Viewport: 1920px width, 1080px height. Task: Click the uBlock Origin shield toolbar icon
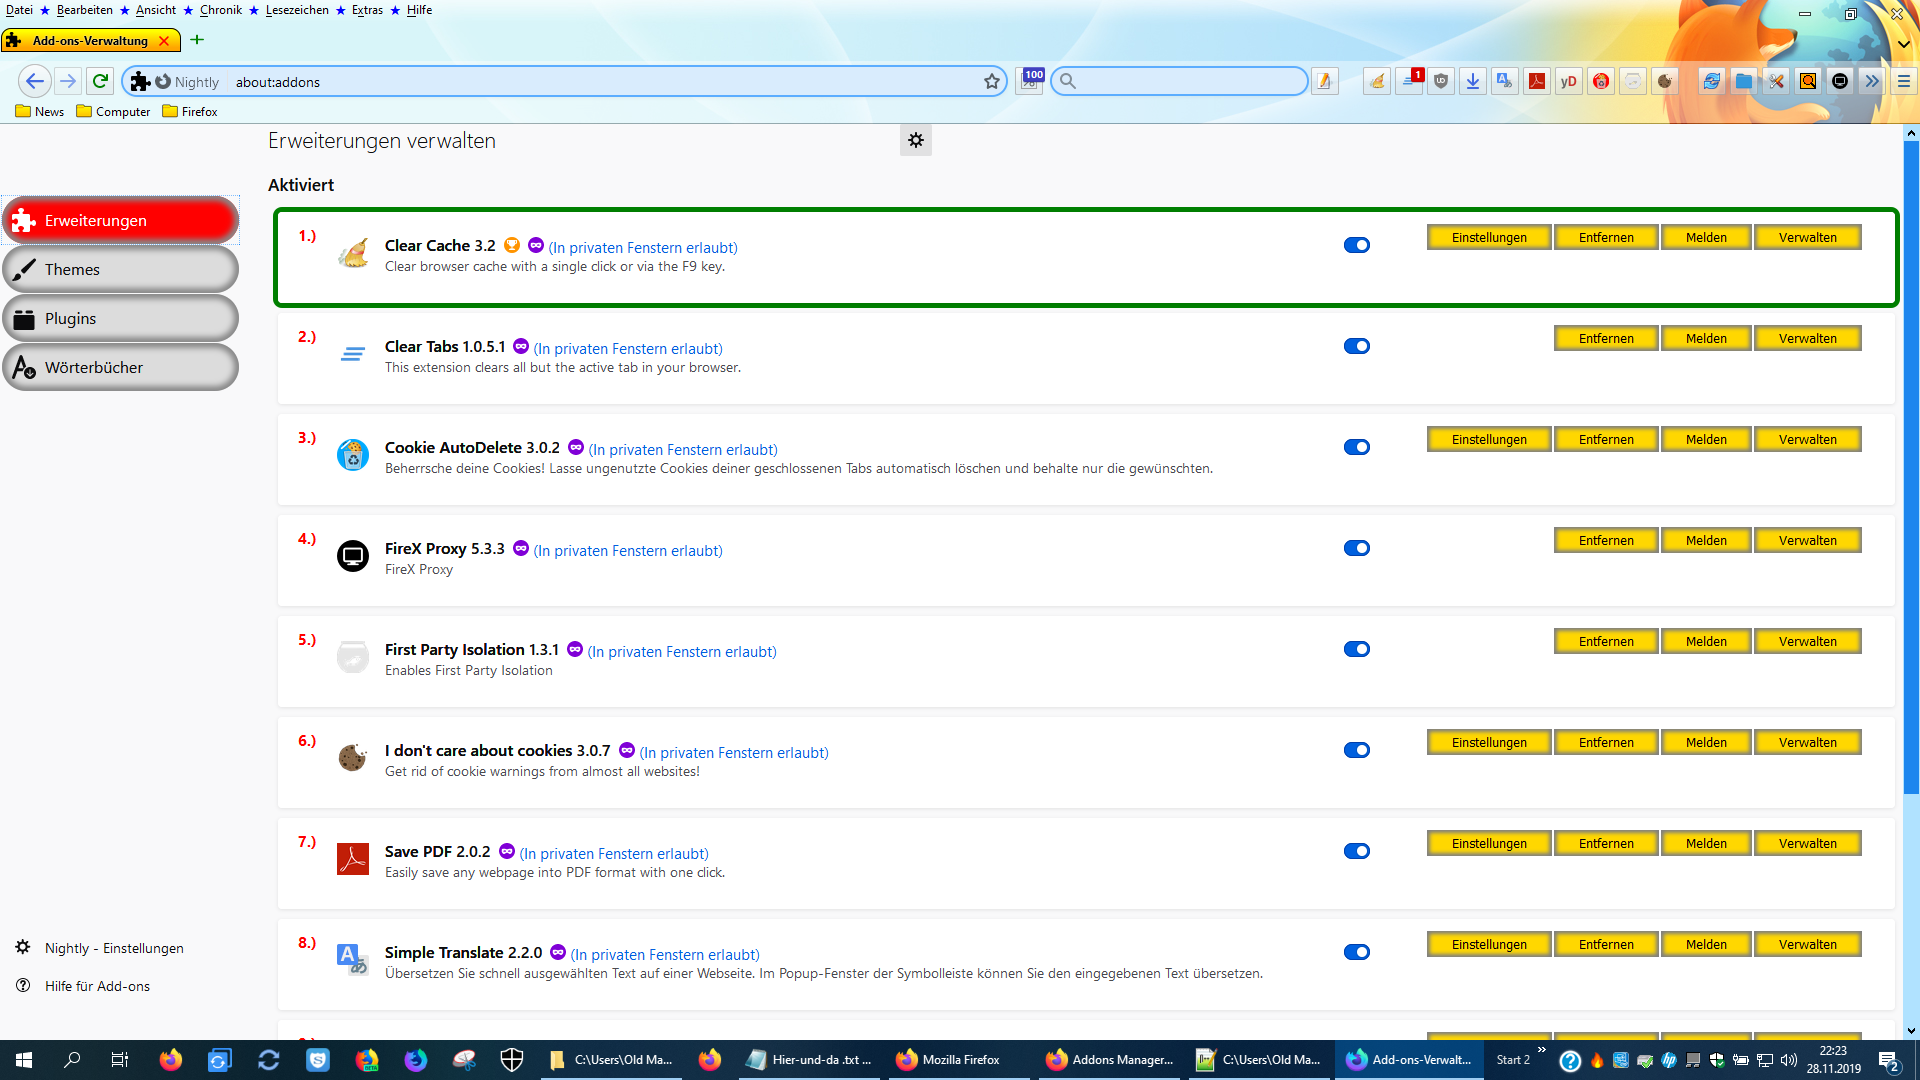[1441, 82]
